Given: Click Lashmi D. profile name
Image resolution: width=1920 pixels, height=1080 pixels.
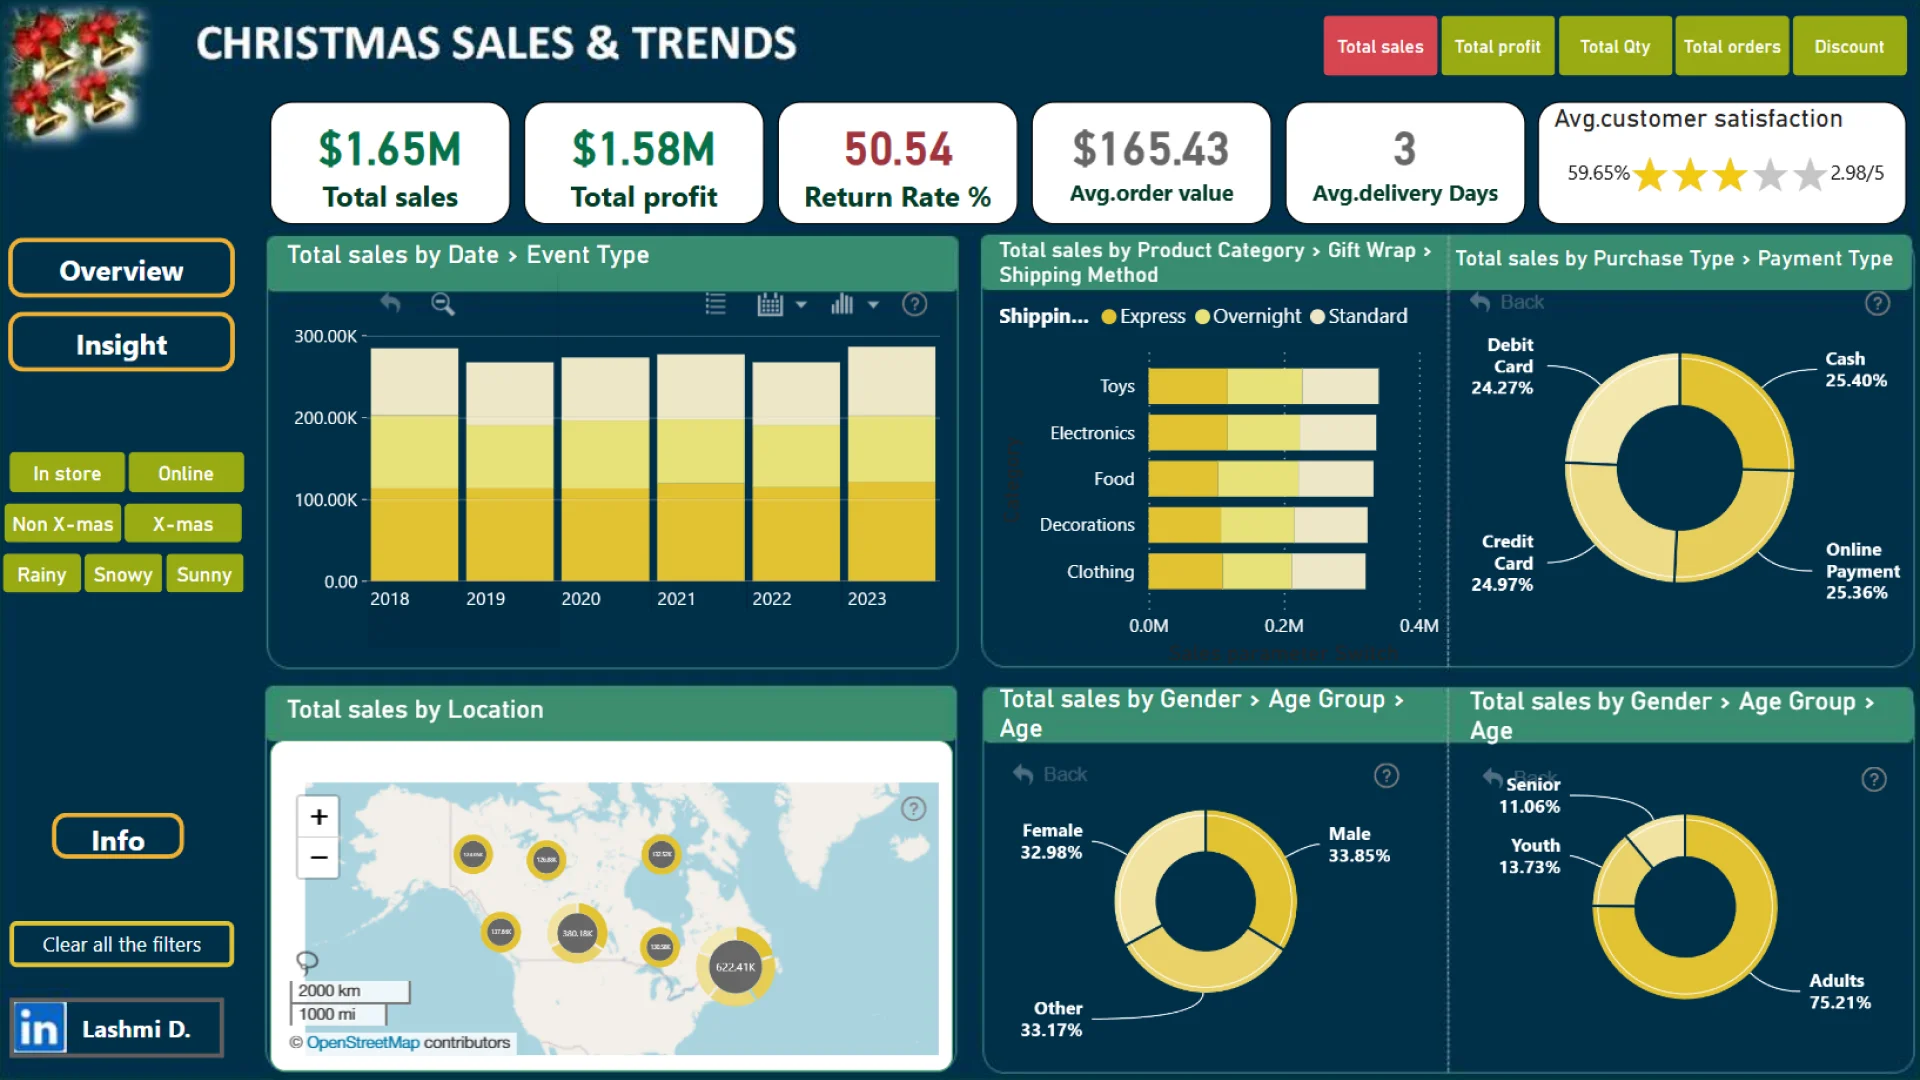Looking at the screenshot, I should (136, 1029).
